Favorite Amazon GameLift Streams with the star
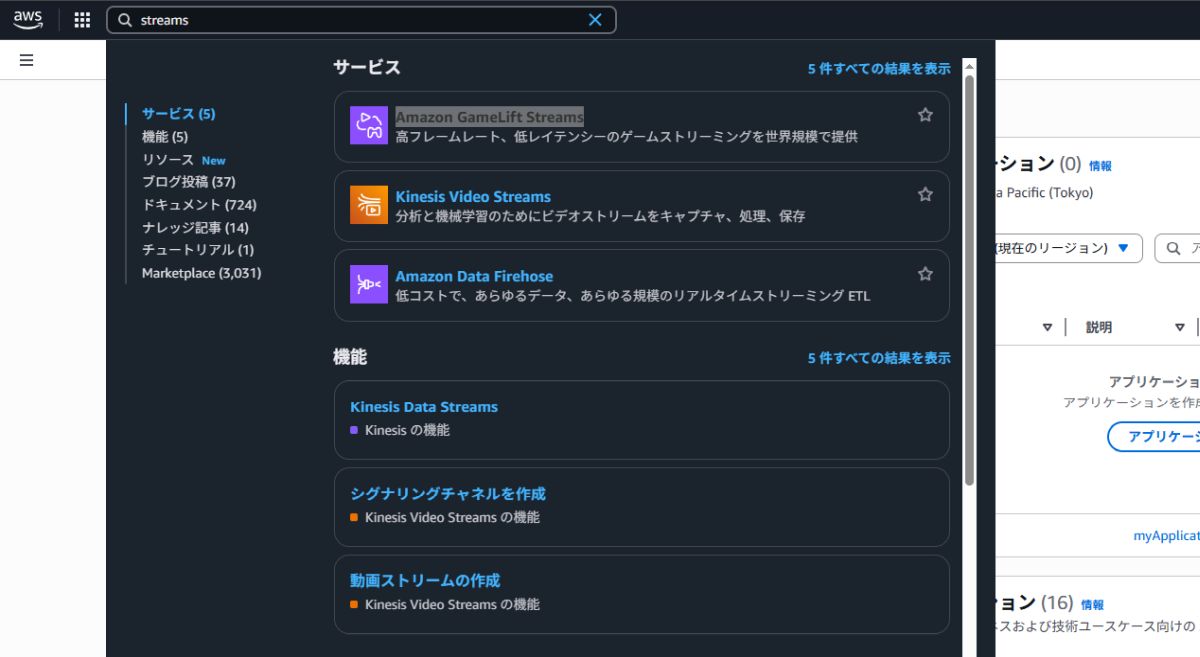The width and height of the screenshot is (1200, 657). 925,115
